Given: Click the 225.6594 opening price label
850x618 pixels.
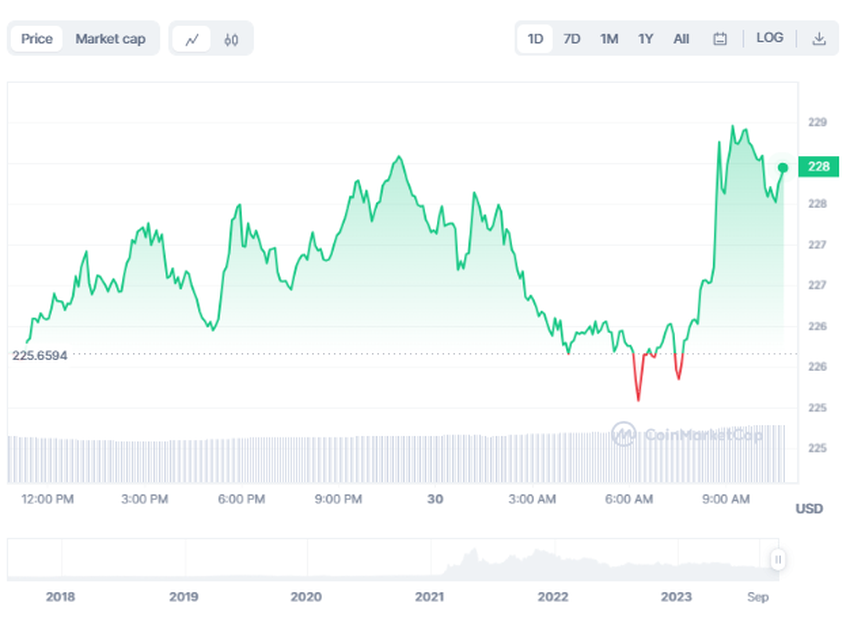Looking at the screenshot, I should pyautogui.click(x=40, y=355).
